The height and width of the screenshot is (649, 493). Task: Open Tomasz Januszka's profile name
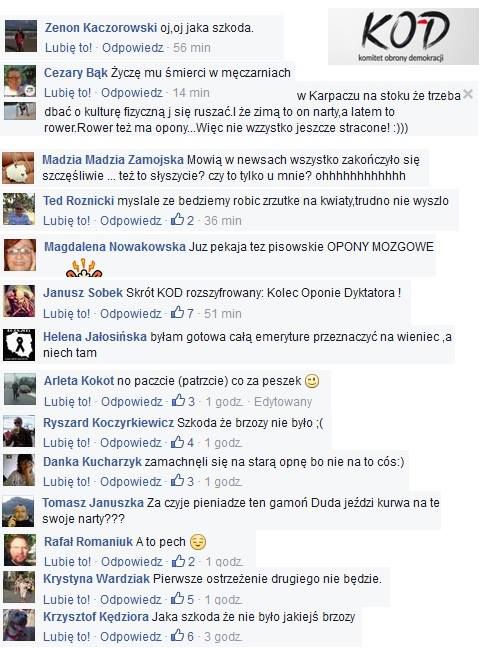point(93,503)
